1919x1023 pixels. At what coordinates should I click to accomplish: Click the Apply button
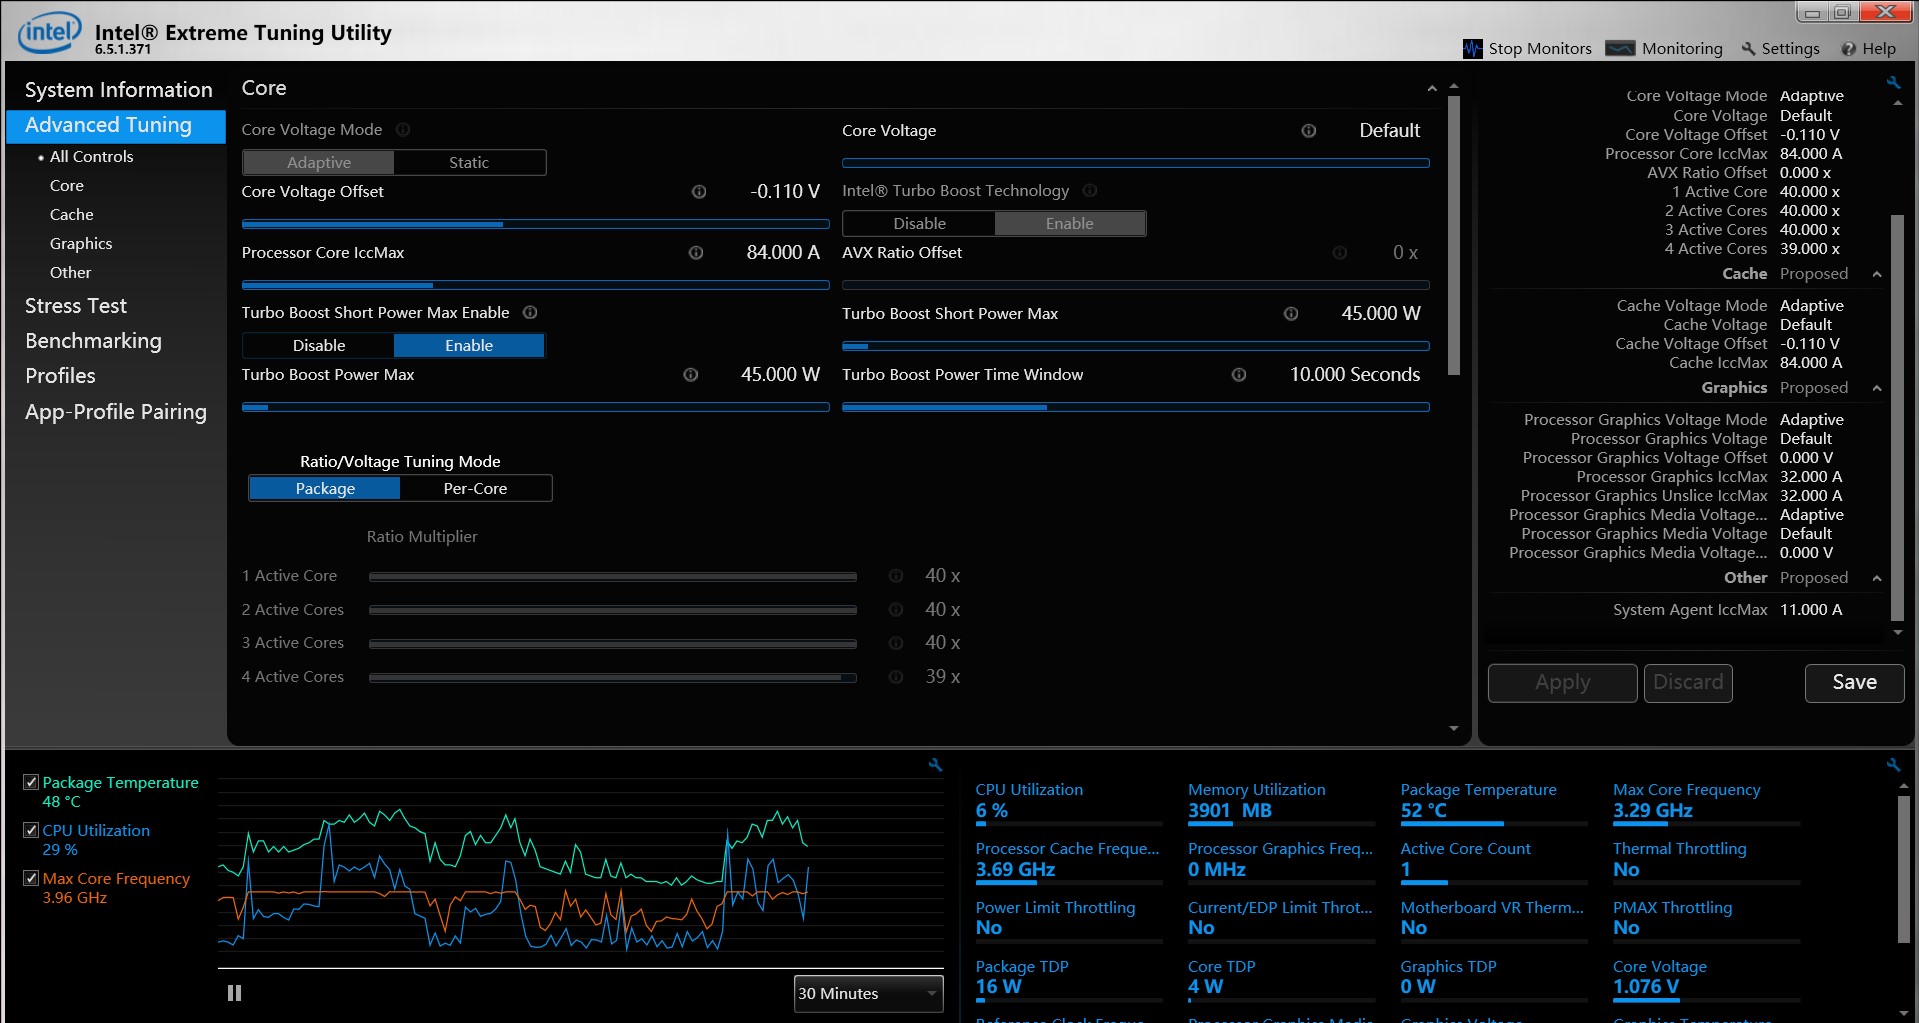(x=1562, y=683)
